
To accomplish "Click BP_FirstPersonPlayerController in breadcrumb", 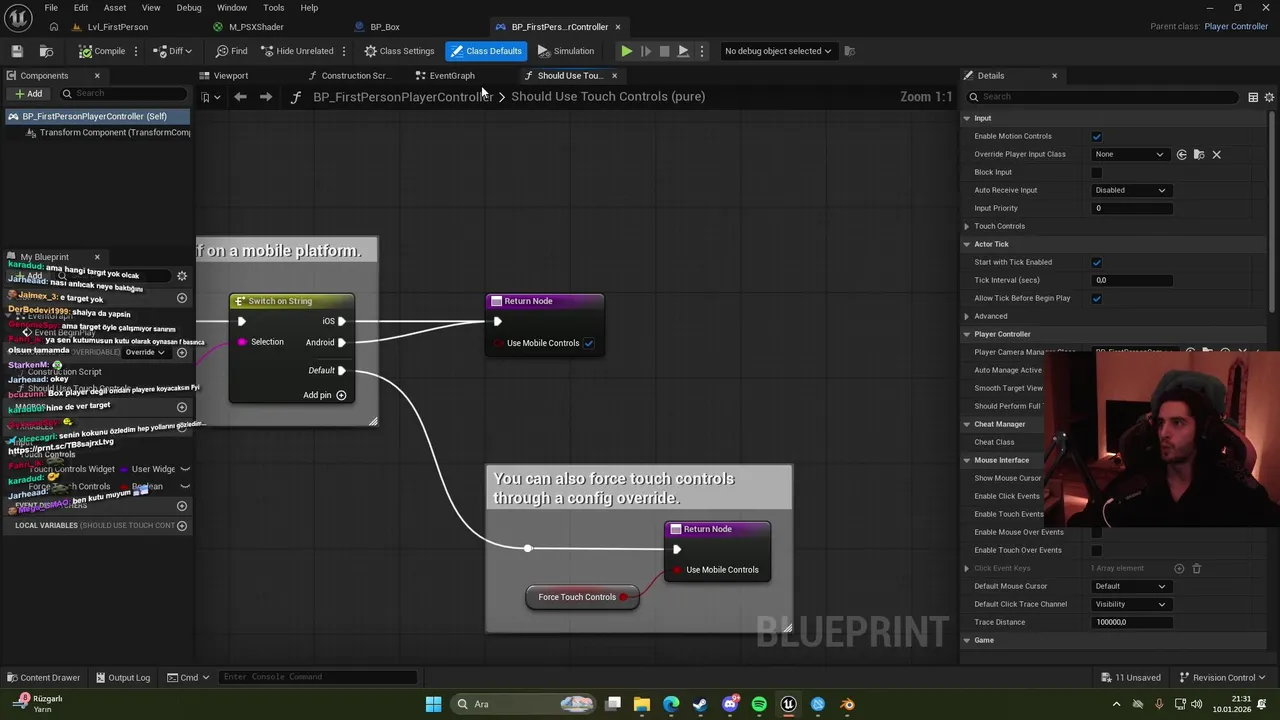I will pyautogui.click(x=403, y=97).
